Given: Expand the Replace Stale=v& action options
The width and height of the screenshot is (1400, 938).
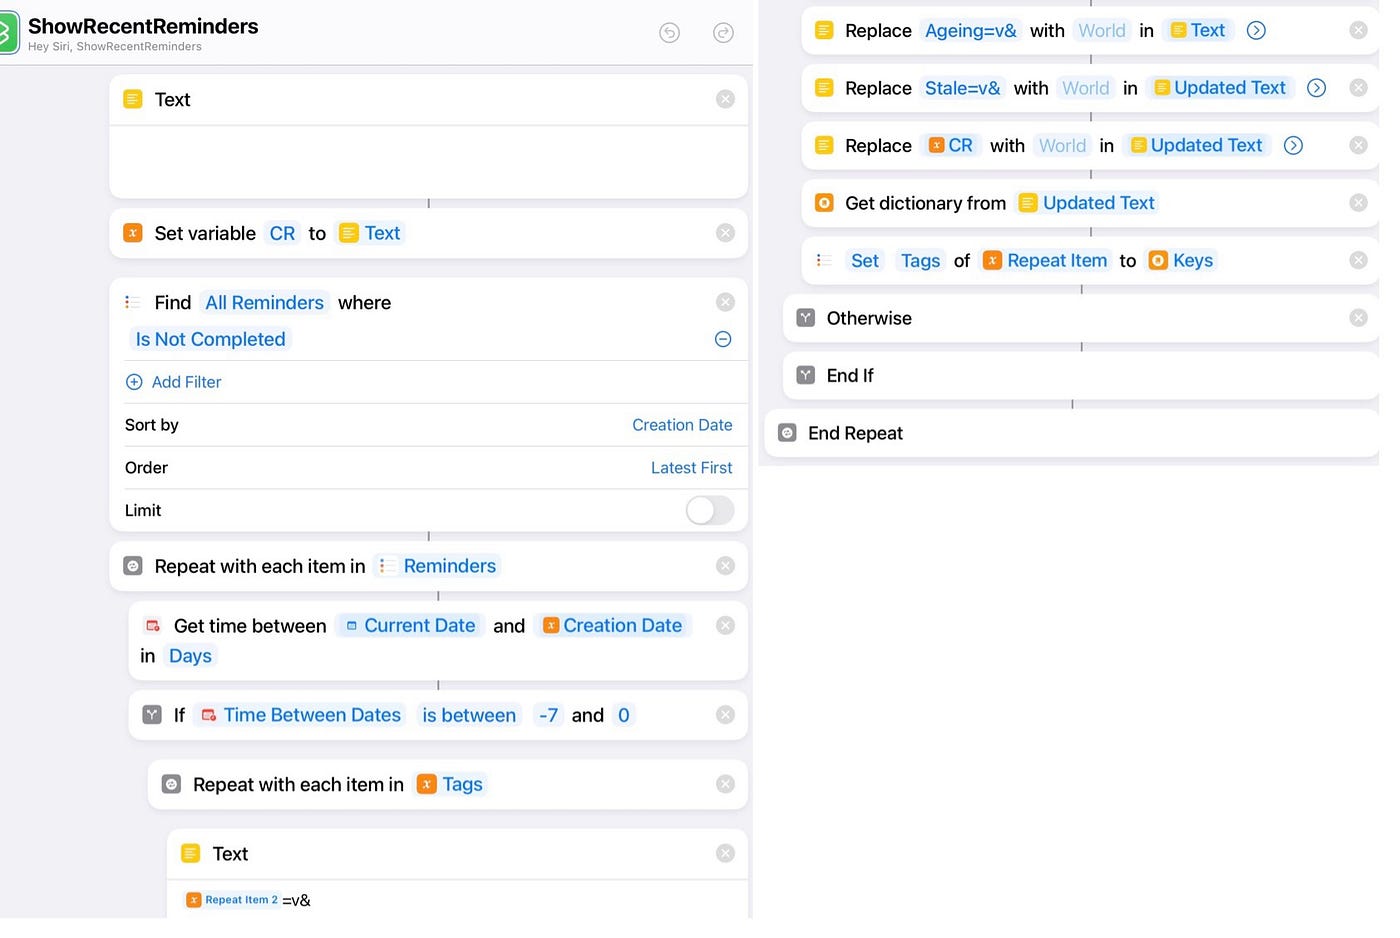Looking at the screenshot, I should point(1316,88).
